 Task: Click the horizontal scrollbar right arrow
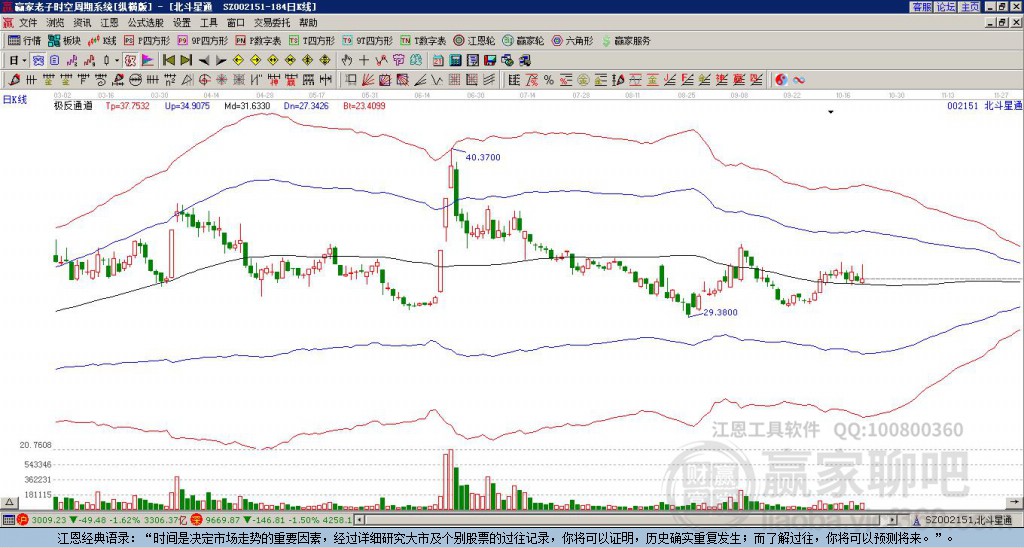tap(892, 520)
